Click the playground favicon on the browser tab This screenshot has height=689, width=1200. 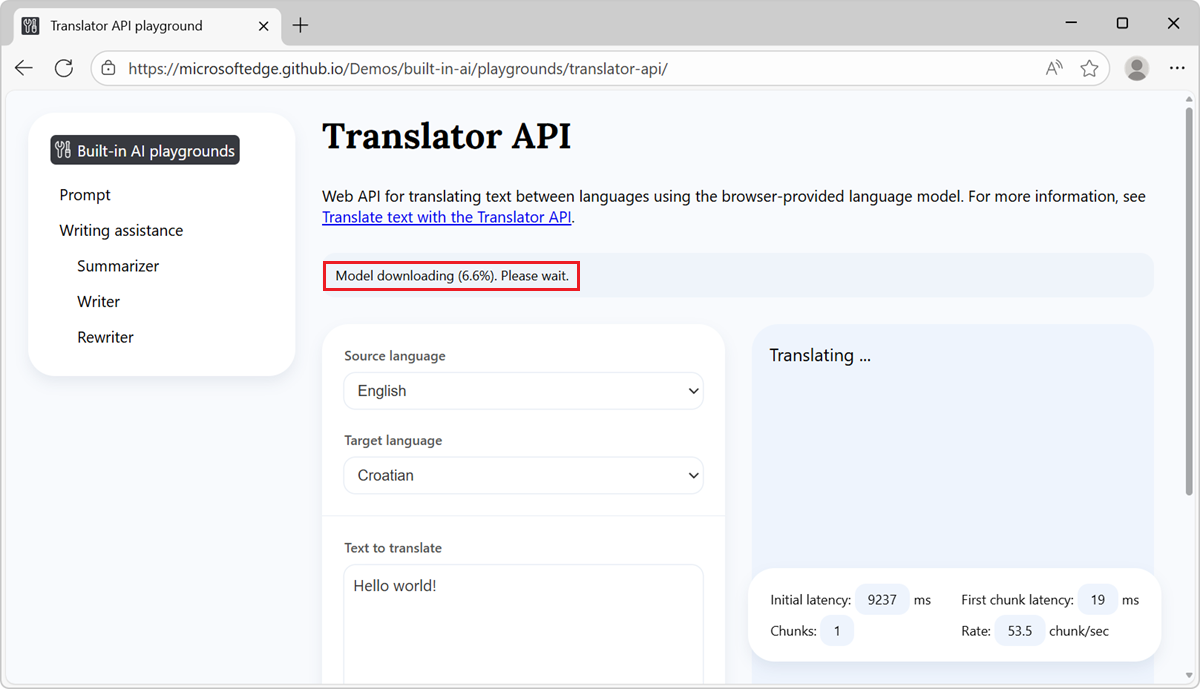(29, 25)
